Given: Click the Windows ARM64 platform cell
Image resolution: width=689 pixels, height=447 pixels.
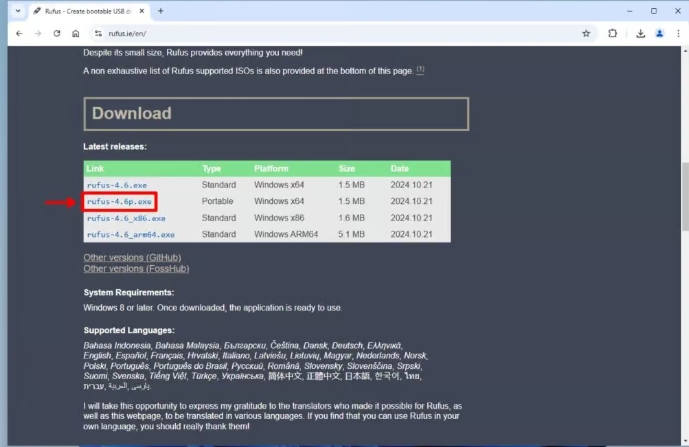Looking at the screenshot, I should pyautogui.click(x=286, y=234).
